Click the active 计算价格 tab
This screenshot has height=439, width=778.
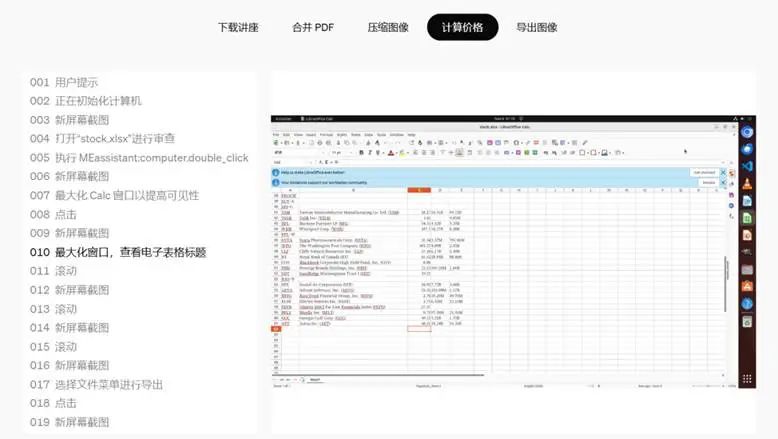pos(462,27)
